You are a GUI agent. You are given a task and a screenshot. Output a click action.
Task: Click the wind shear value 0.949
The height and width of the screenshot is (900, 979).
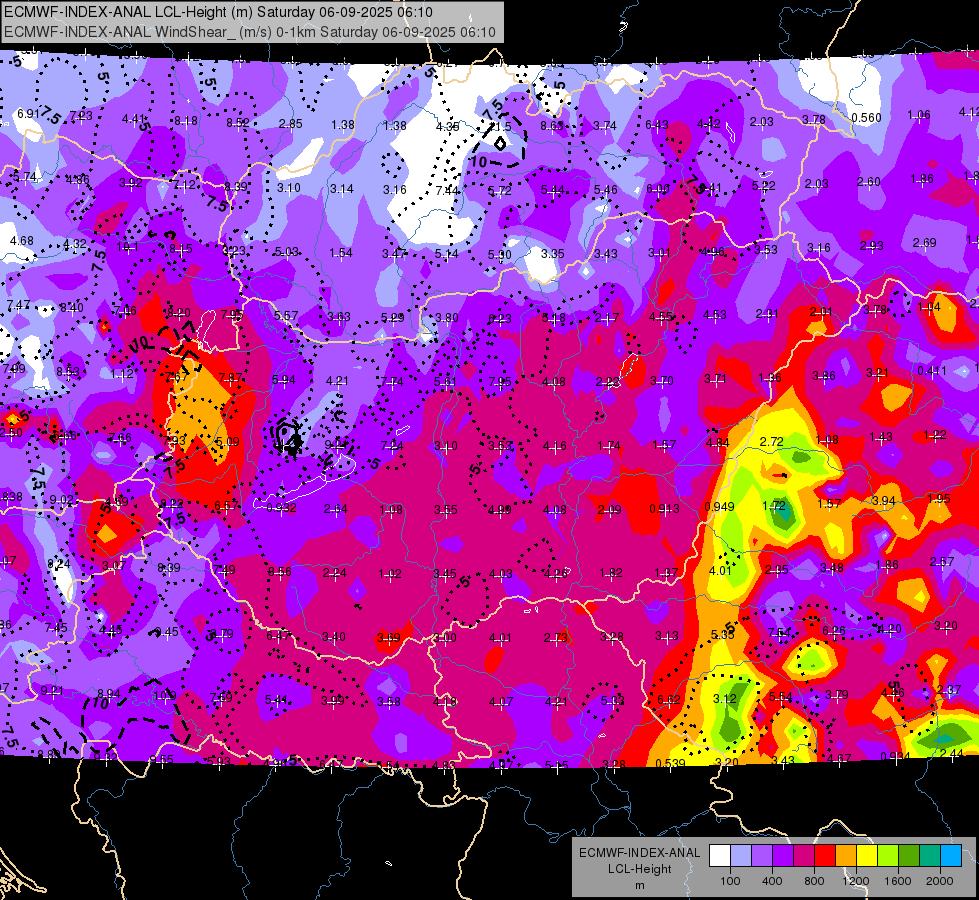[719, 507]
